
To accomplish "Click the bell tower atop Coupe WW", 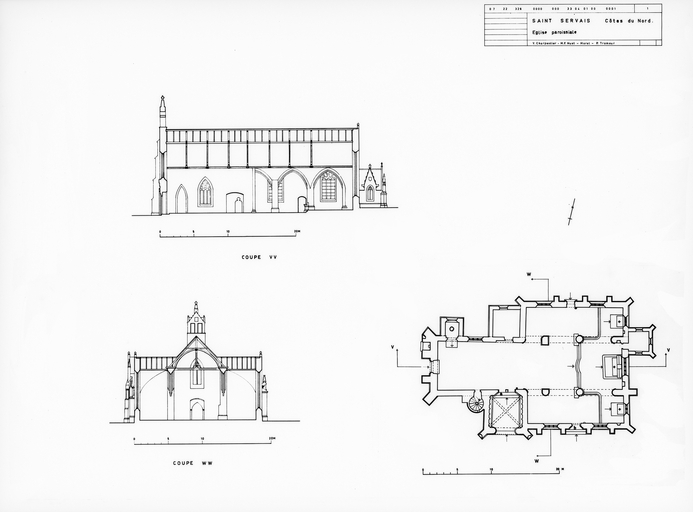I will click(x=196, y=320).
